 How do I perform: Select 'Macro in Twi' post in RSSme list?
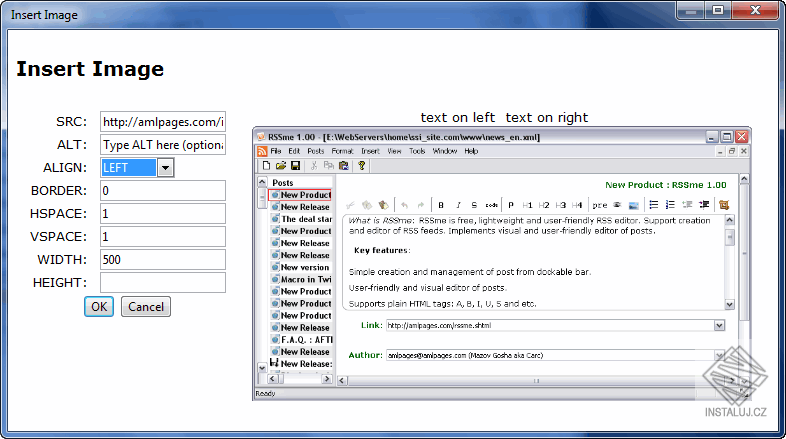coord(301,280)
